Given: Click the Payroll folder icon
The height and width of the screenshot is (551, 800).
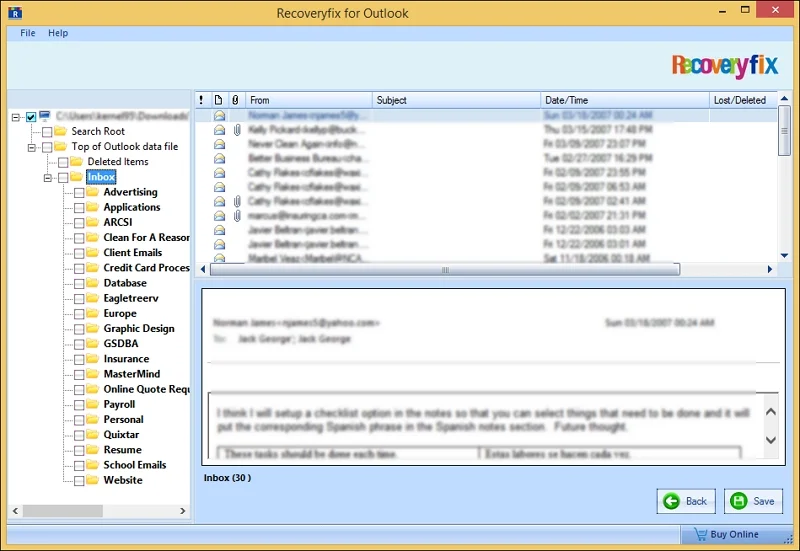Looking at the screenshot, I should (x=92, y=404).
